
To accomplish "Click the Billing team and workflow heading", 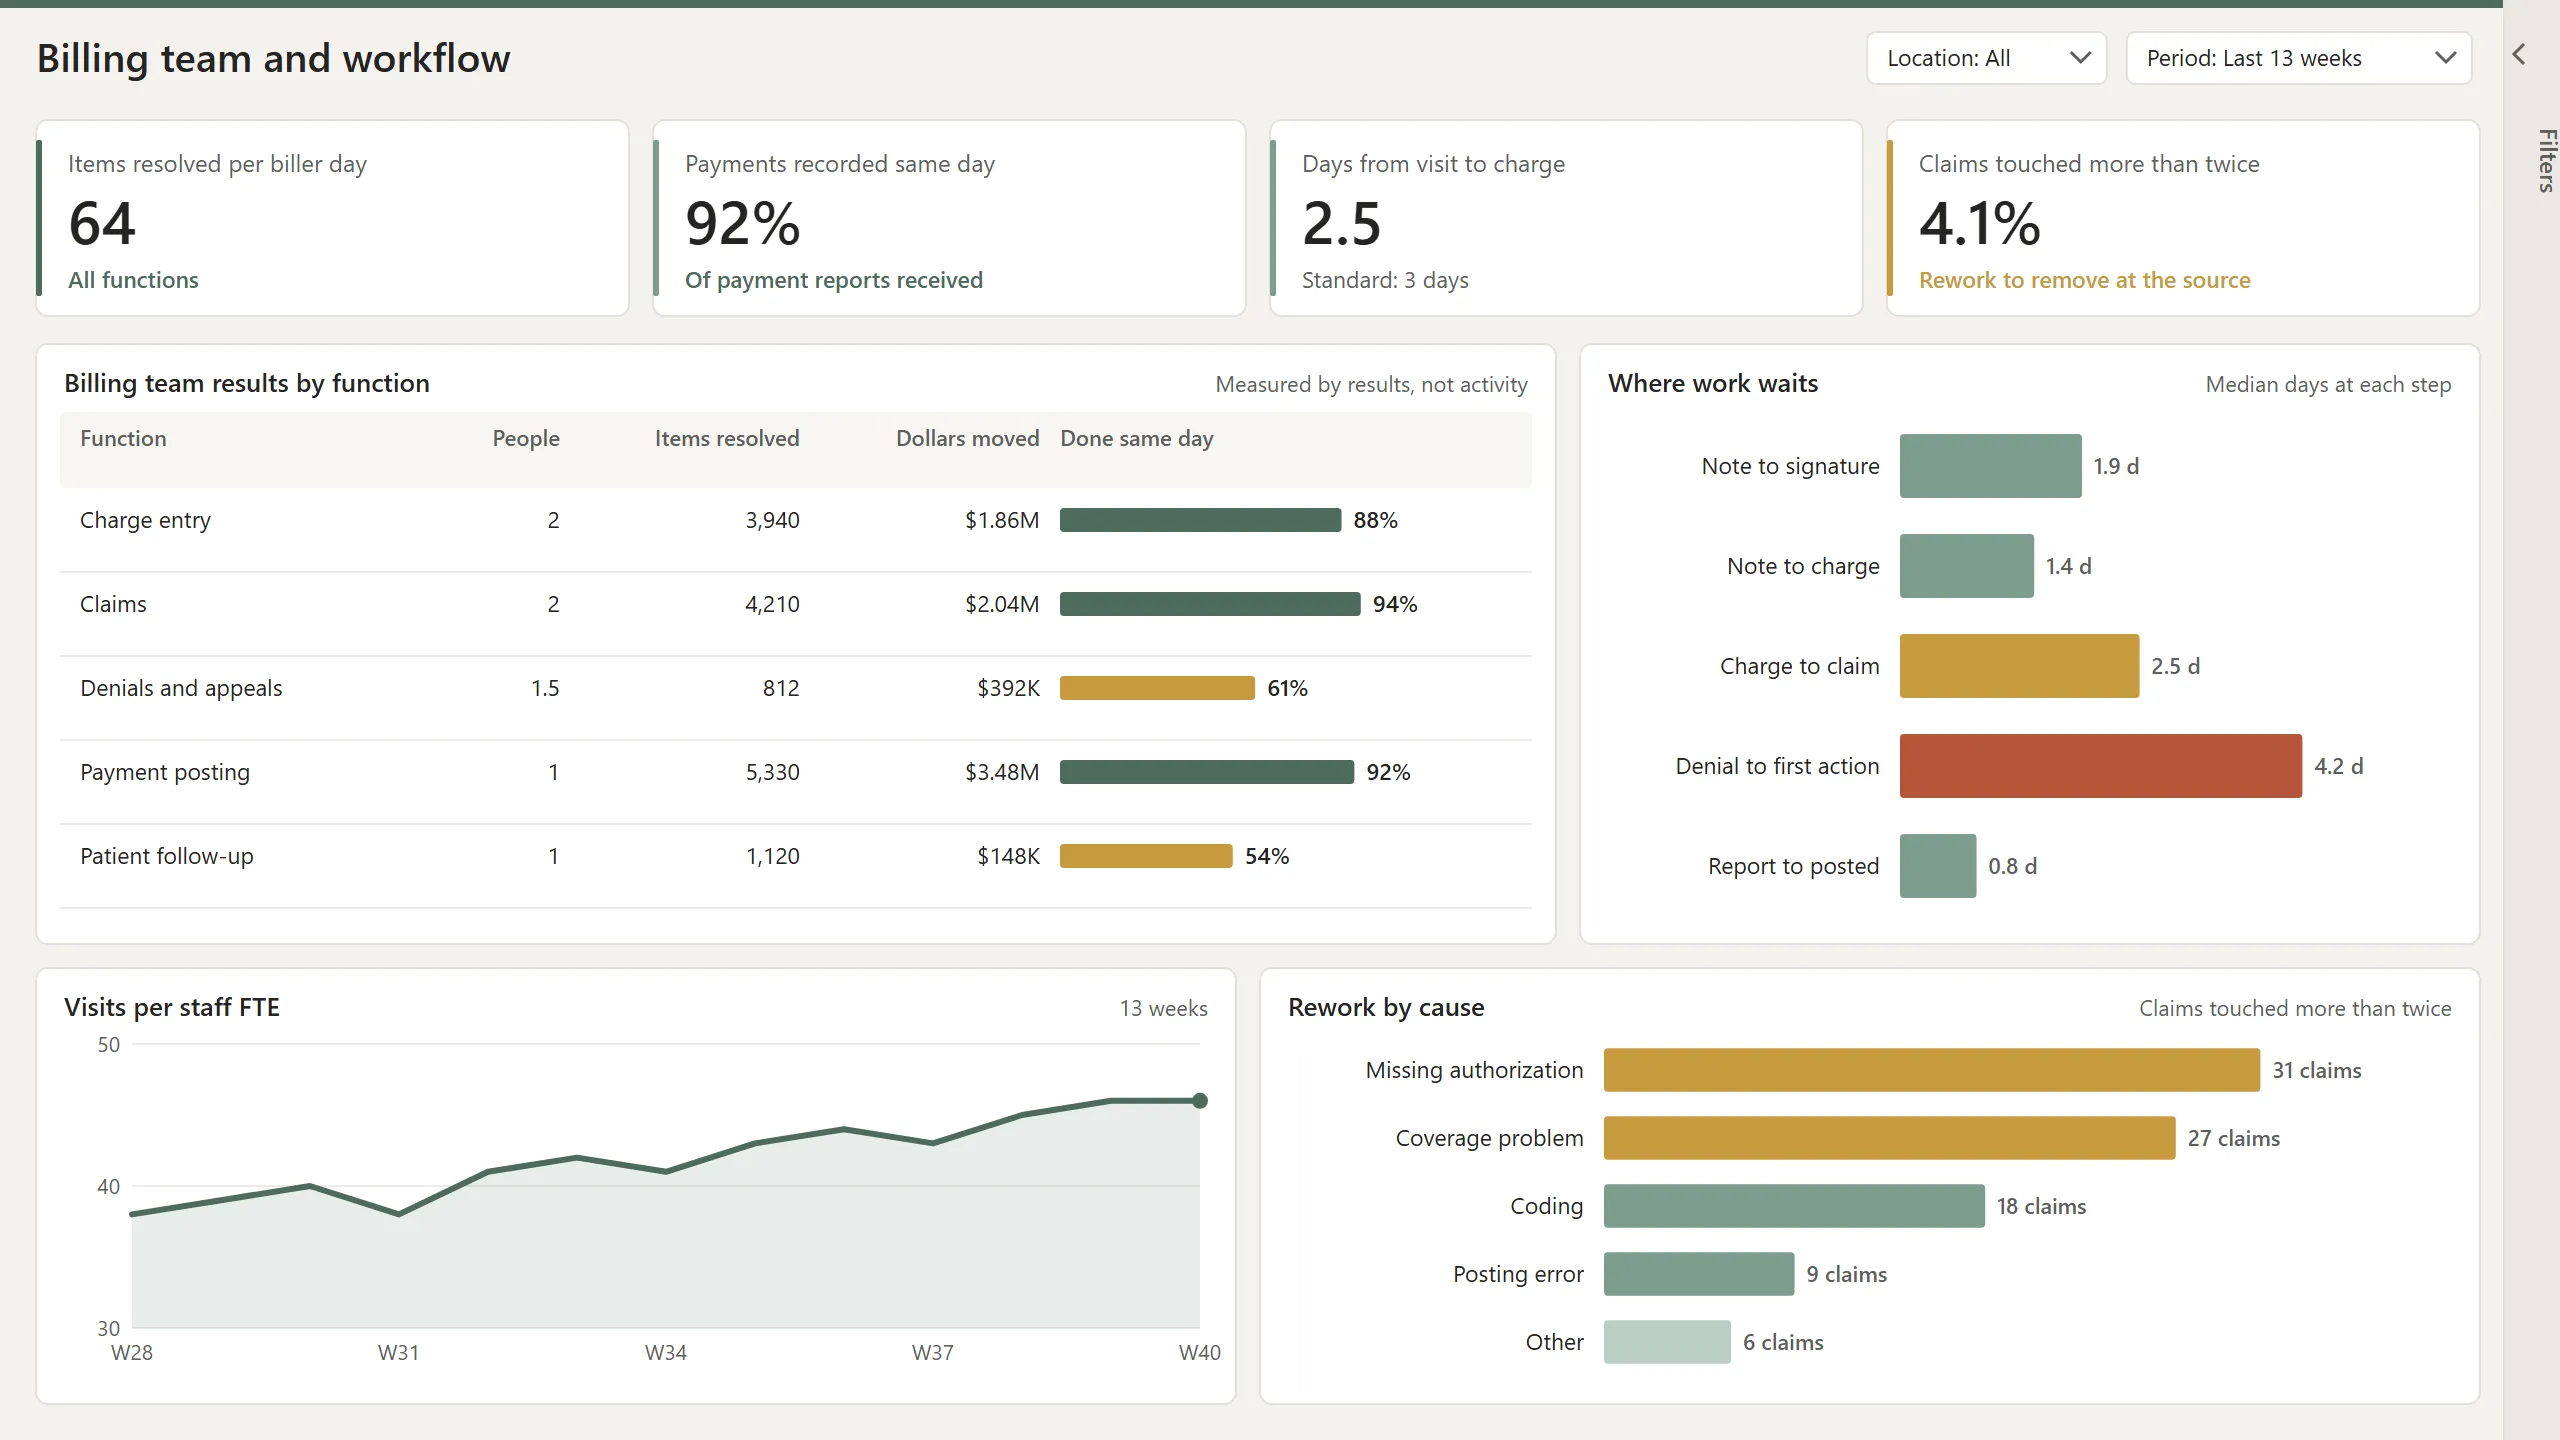I will pyautogui.click(x=274, y=59).
